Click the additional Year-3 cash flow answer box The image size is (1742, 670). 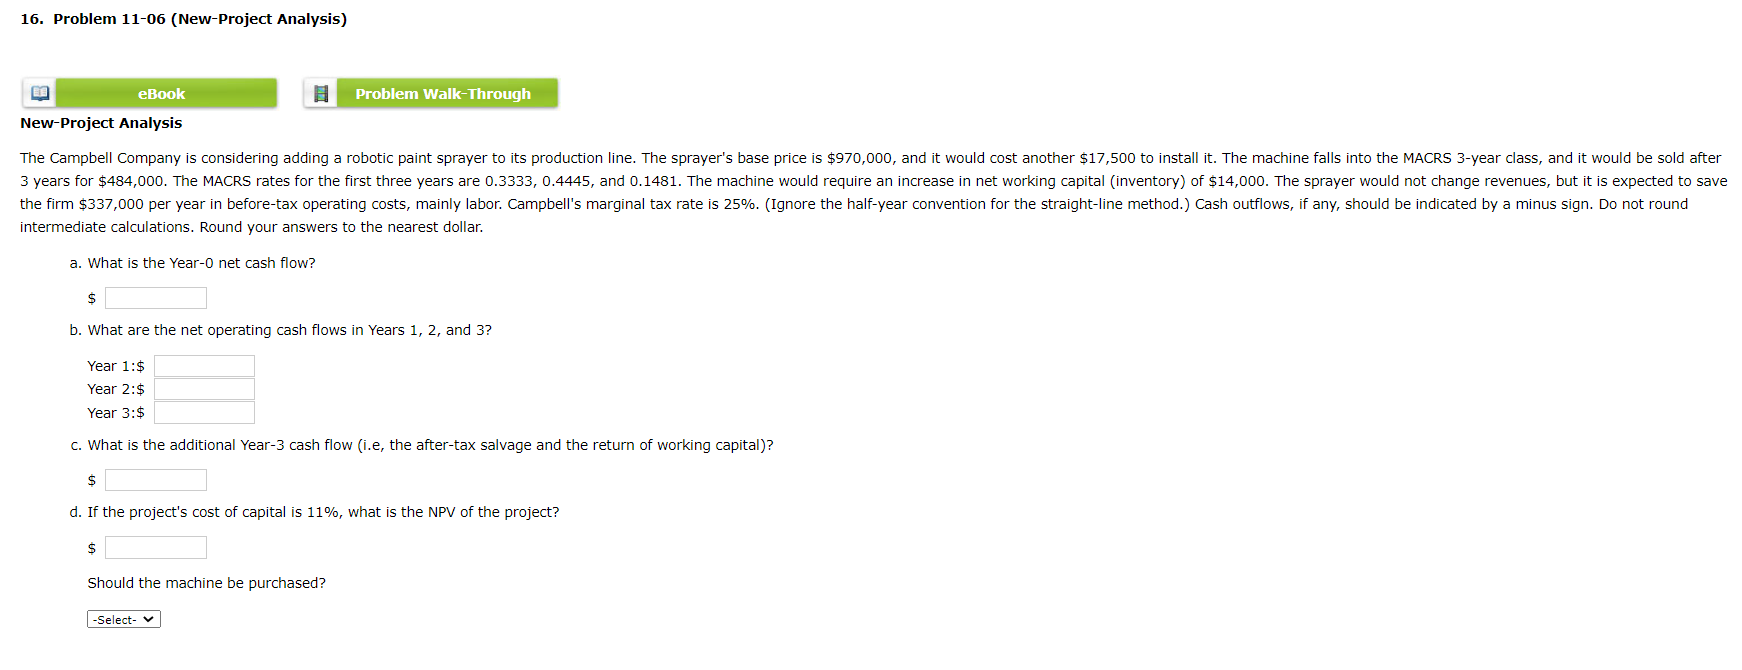pos(155,479)
